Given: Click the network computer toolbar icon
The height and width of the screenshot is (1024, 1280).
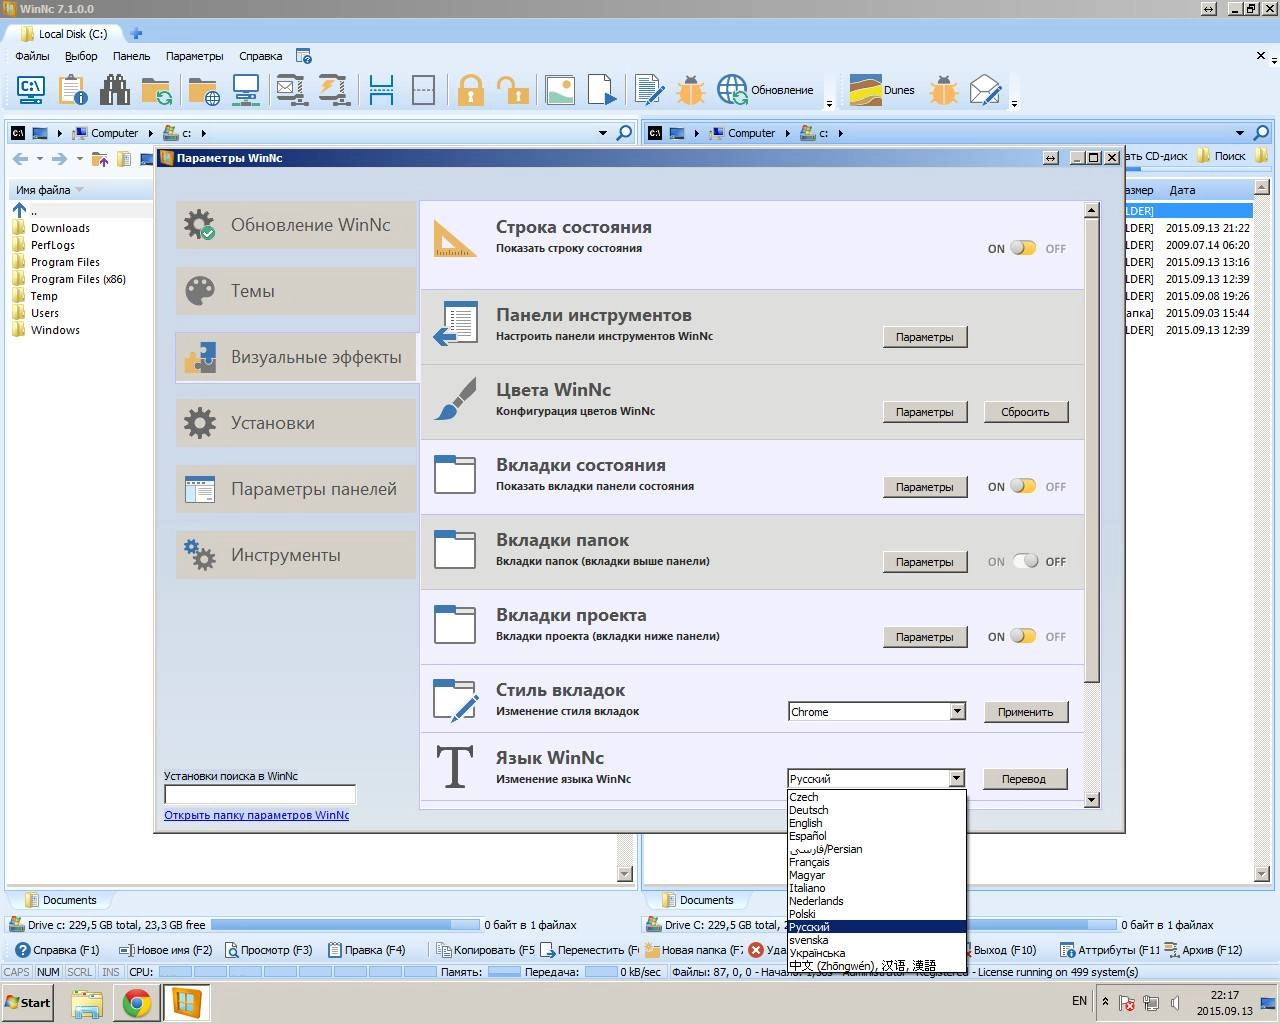Looking at the screenshot, I should click(x=246, y=90).
